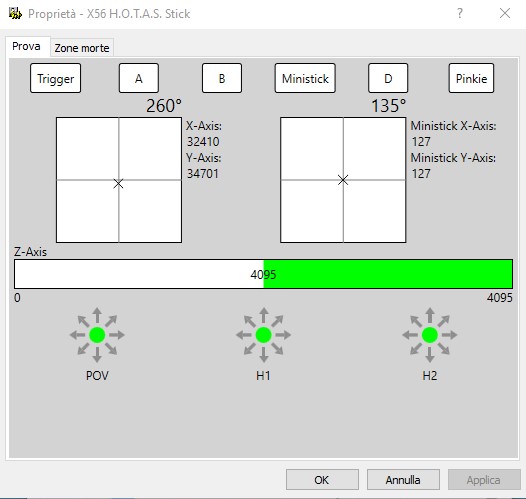Click the 260° angle readout
This screenshot has height=499, width=526.
tap(164, 106)
